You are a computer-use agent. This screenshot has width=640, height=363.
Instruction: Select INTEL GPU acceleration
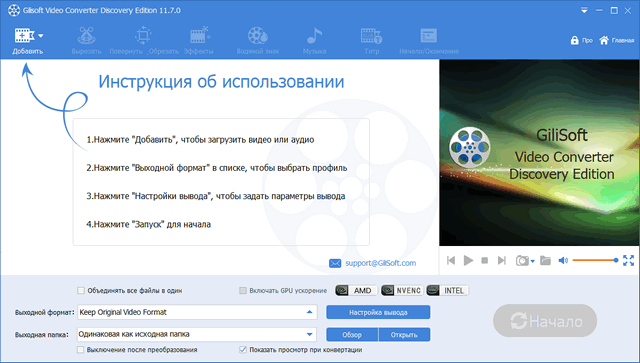pyautogui.click(x=448, y=290)
